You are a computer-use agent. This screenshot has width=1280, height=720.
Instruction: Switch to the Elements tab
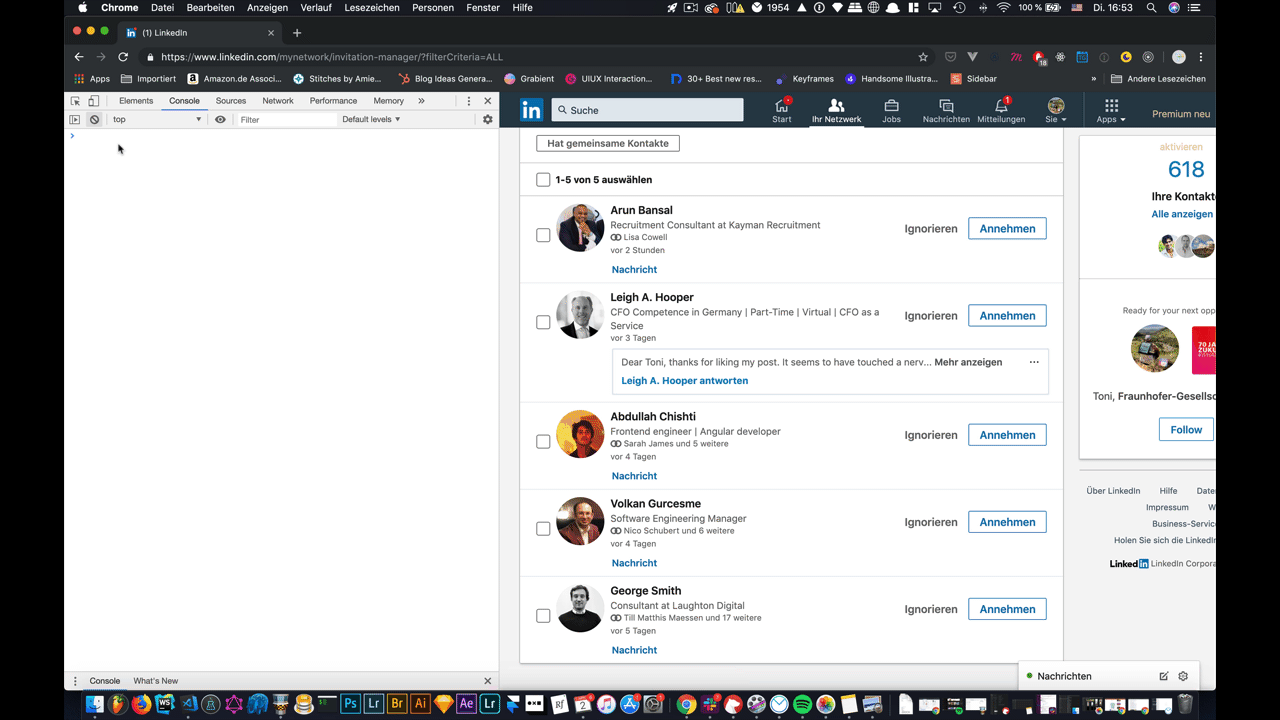click(136, 101)
